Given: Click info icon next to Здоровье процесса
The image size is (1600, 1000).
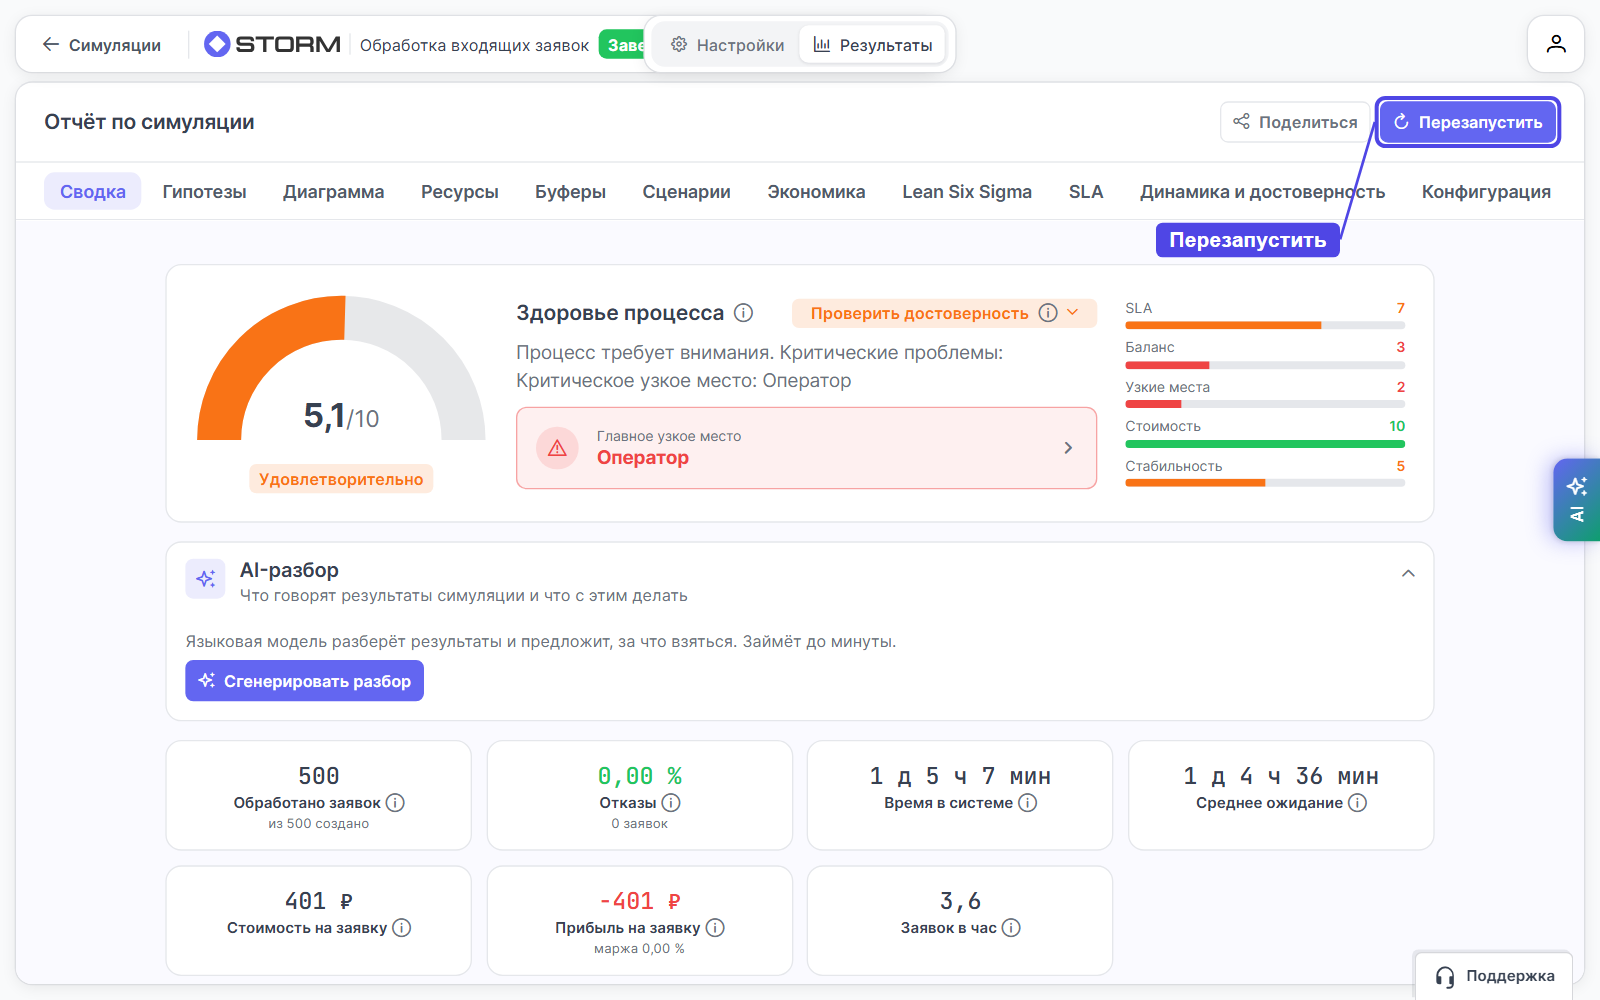Looking at the screenshot, I should (x=743, y=313).
